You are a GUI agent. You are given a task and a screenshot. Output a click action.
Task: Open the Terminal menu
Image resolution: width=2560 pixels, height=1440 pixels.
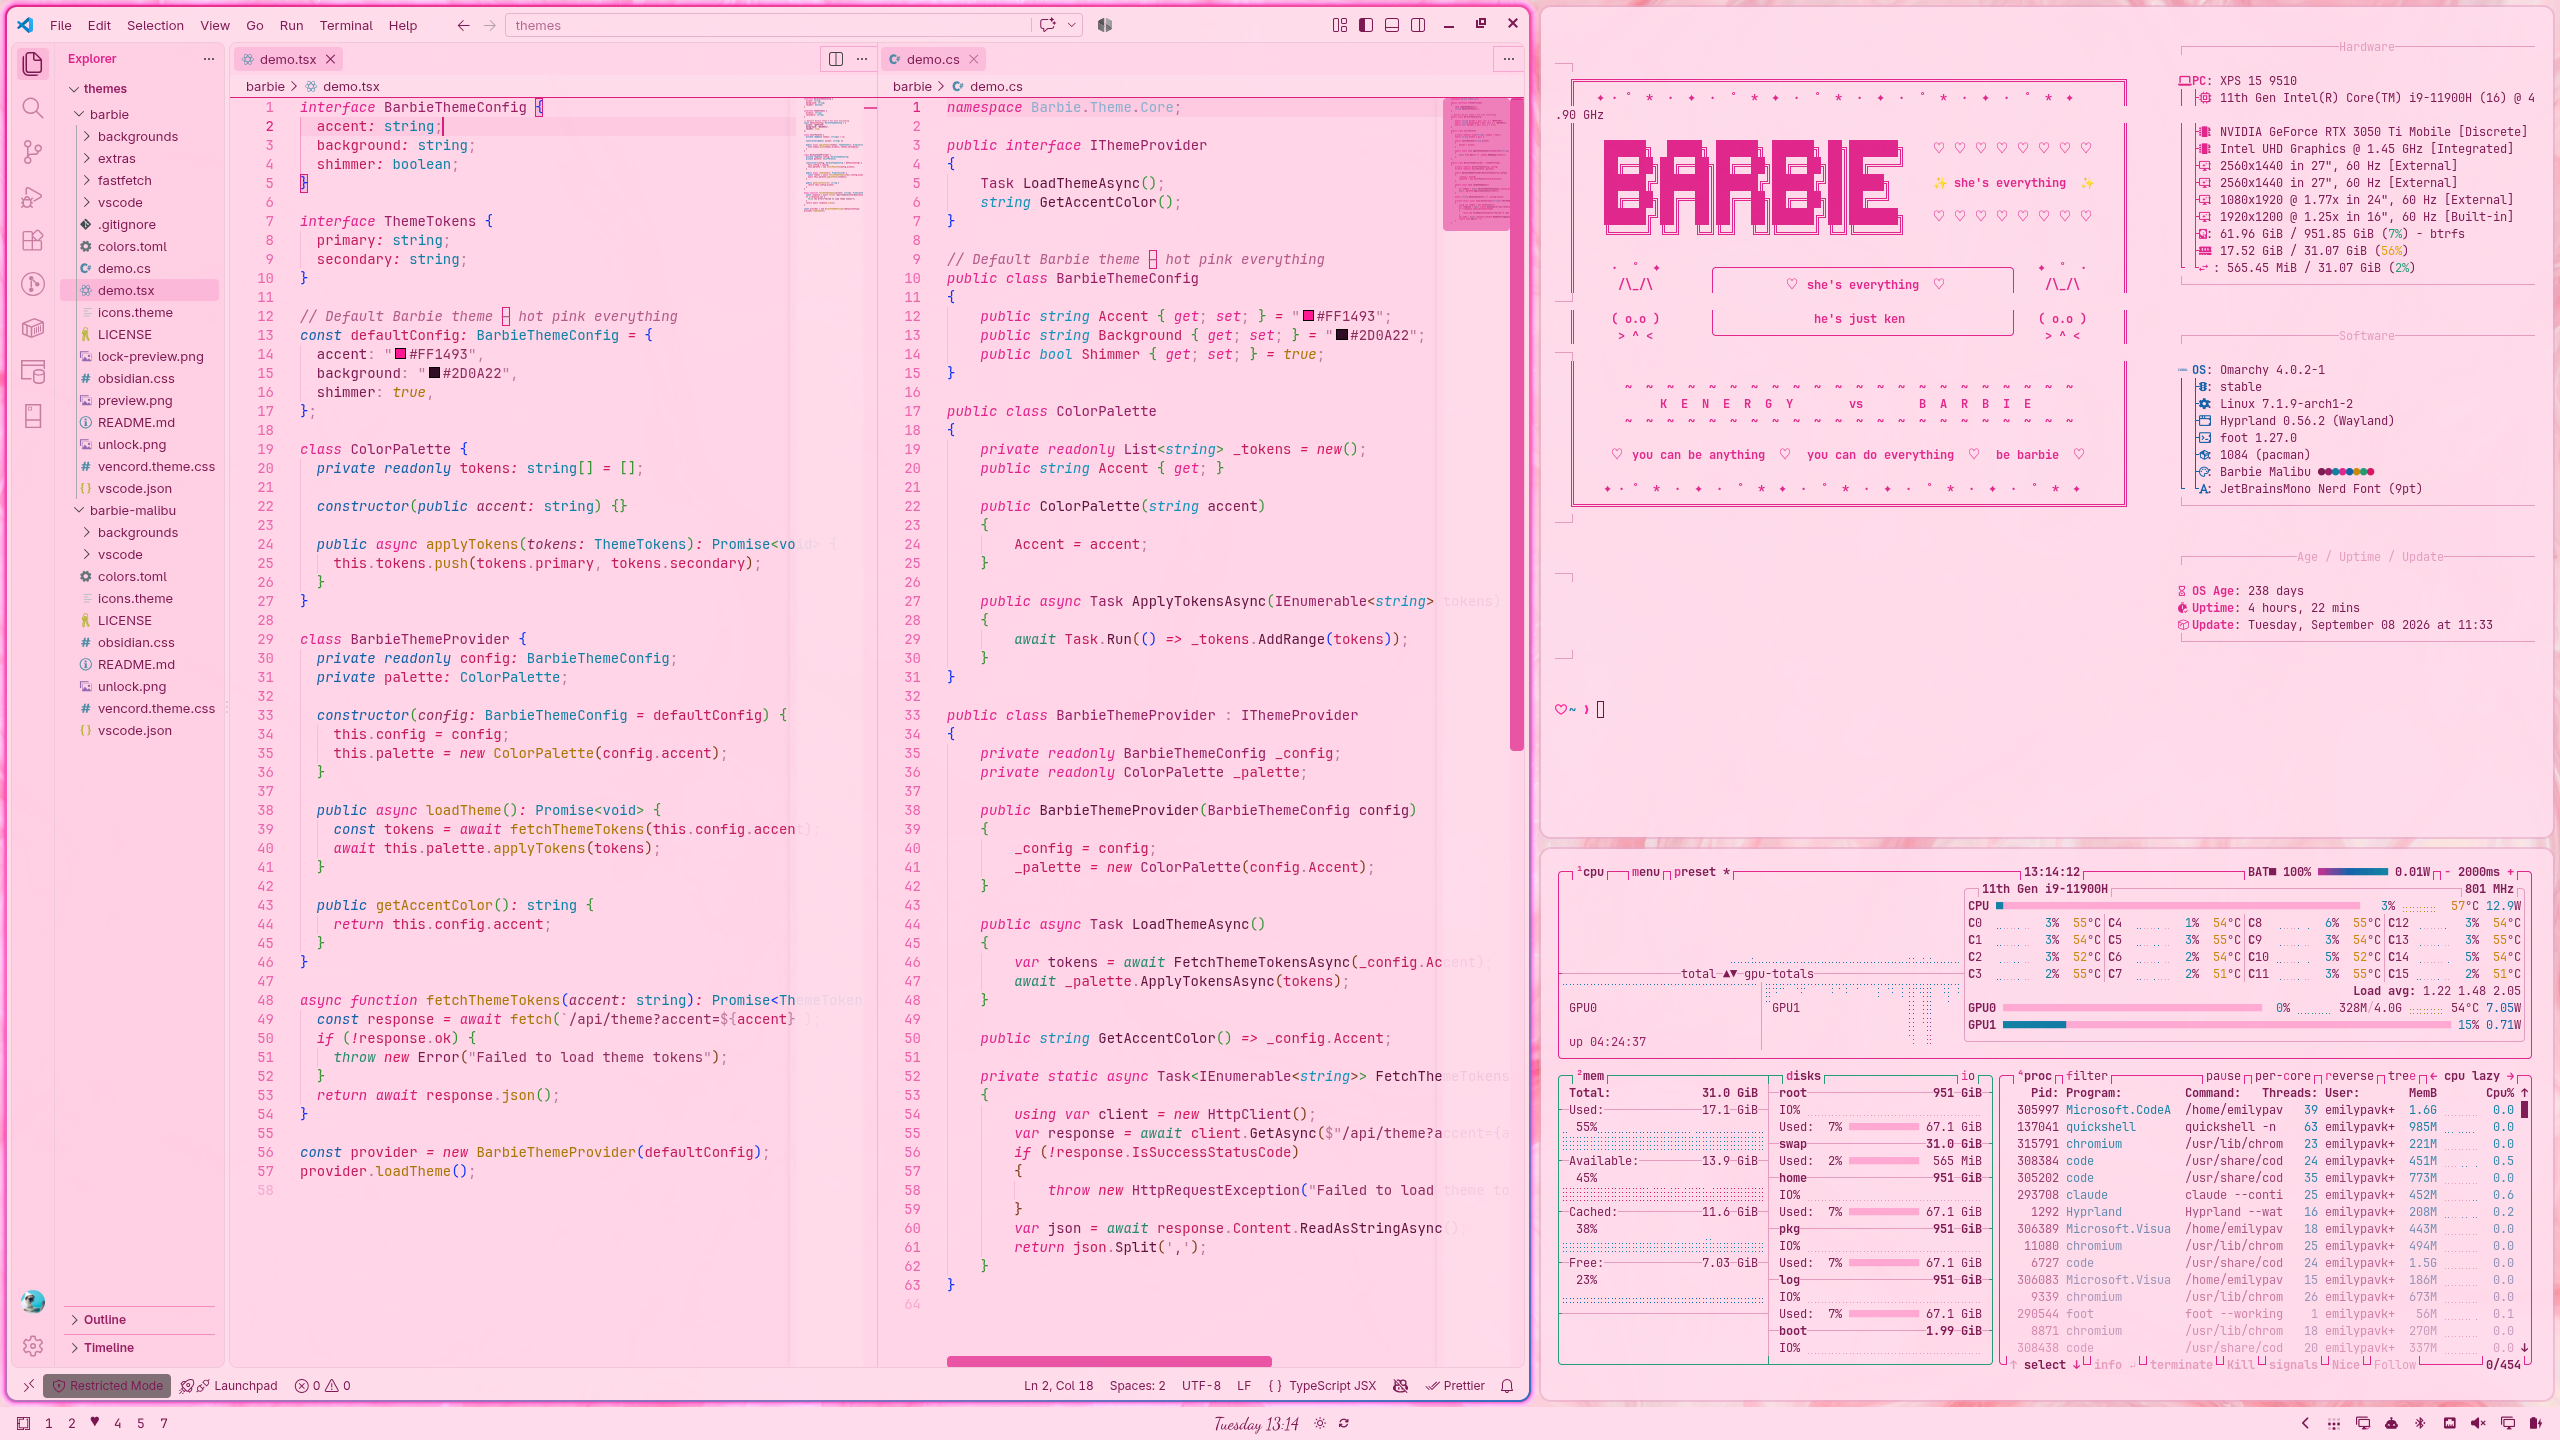point(345,25)
